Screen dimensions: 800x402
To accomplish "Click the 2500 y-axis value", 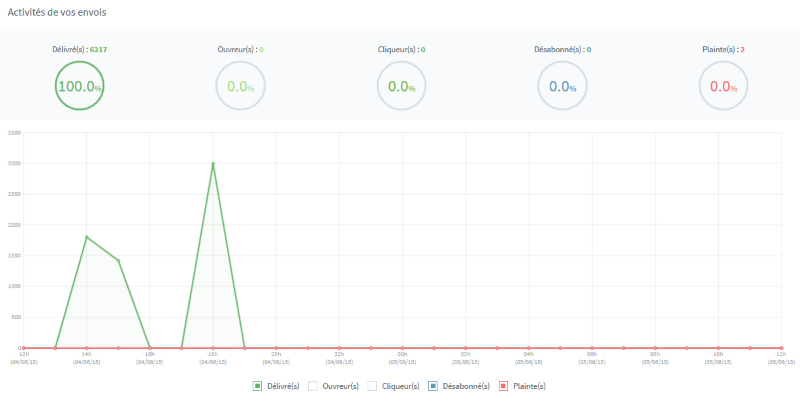I will pos(14,194).
